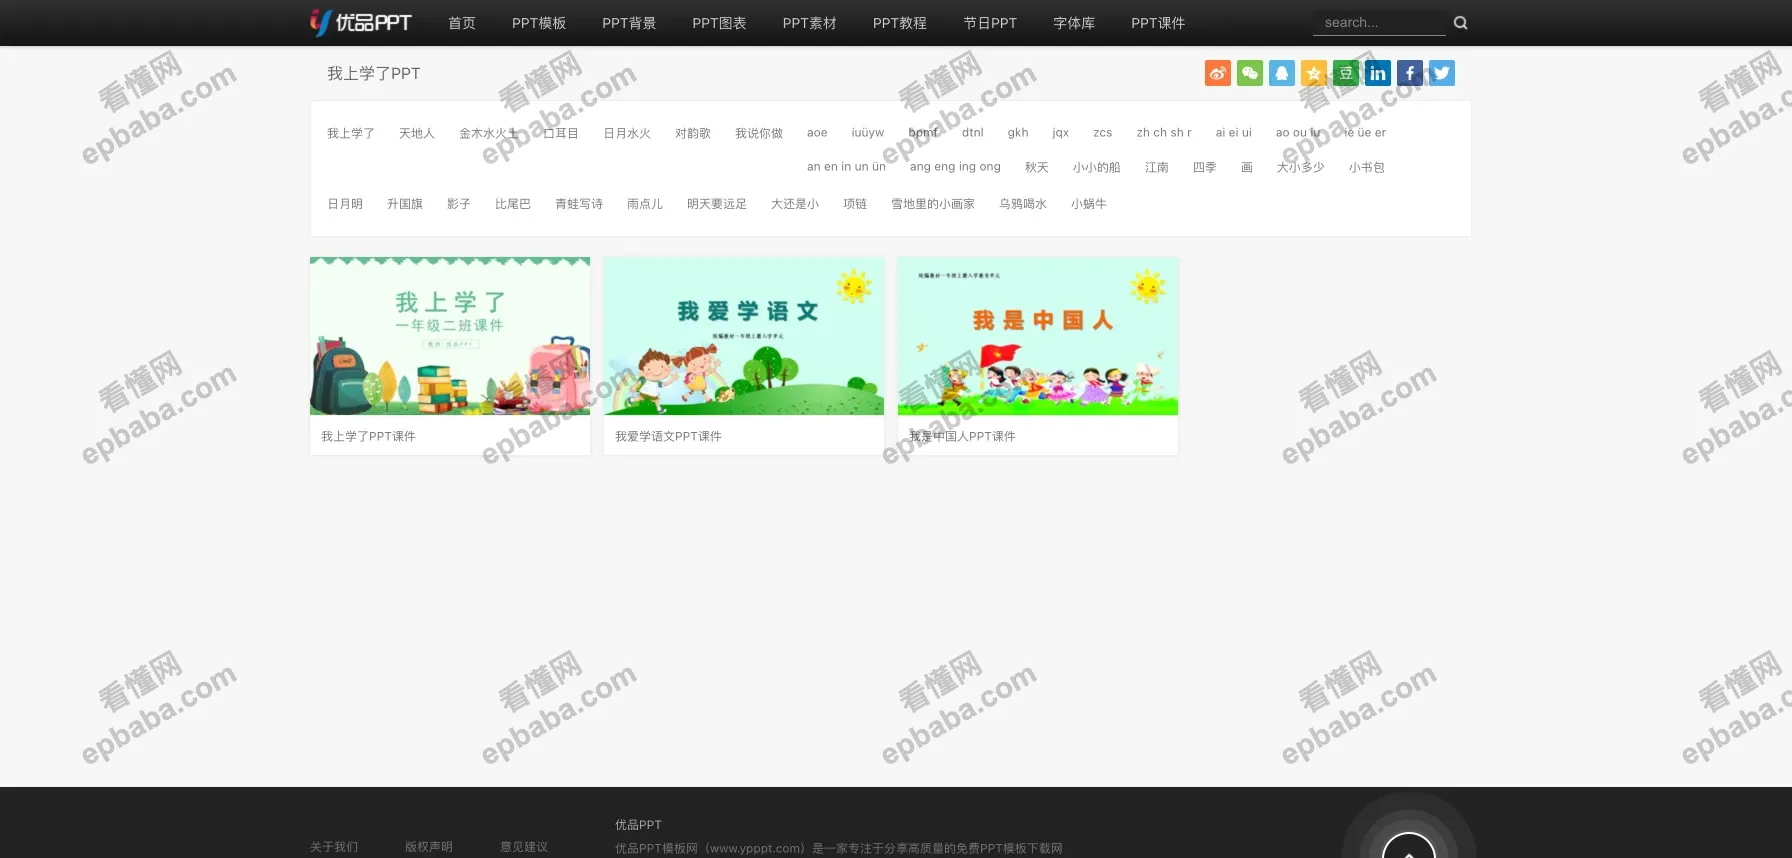Image resolution: width=1792 pixels, height=858 pixels.
Task: Select the 小书包 tag
Action: [x=1367, y=168]
